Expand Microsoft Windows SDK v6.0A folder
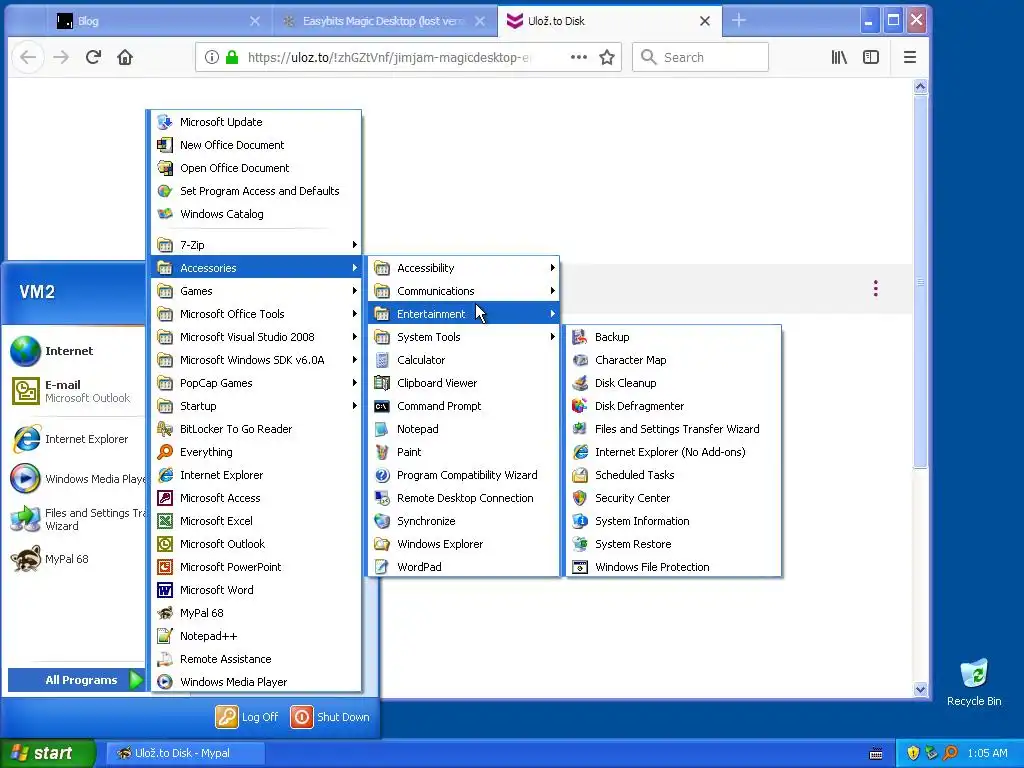Screen dimensions: 1024x768 [256, 360]
